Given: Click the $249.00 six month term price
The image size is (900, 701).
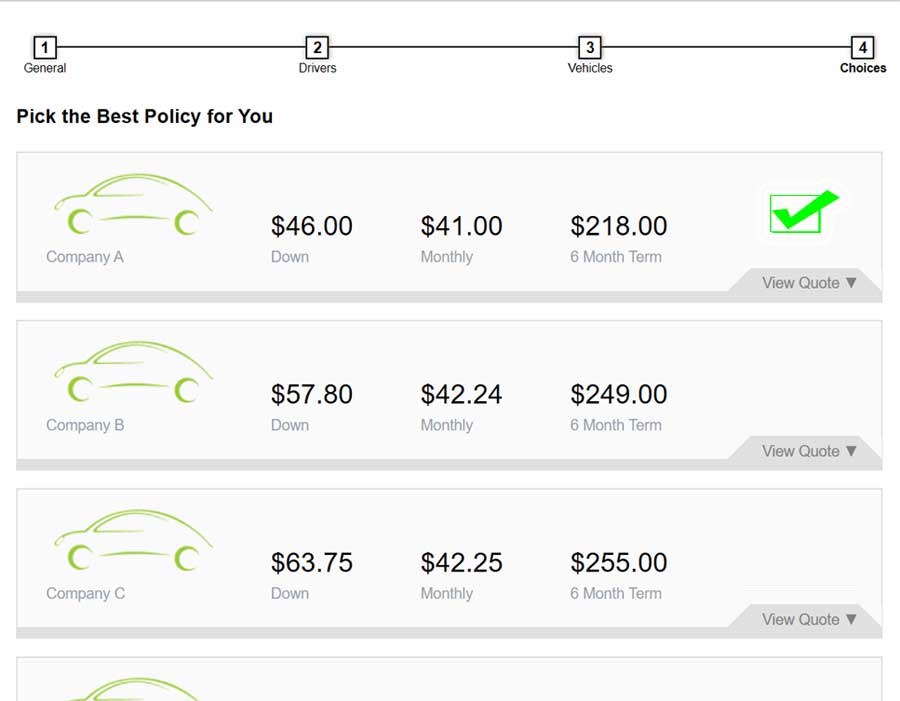Looking at the screenshot, I should 619,394.
